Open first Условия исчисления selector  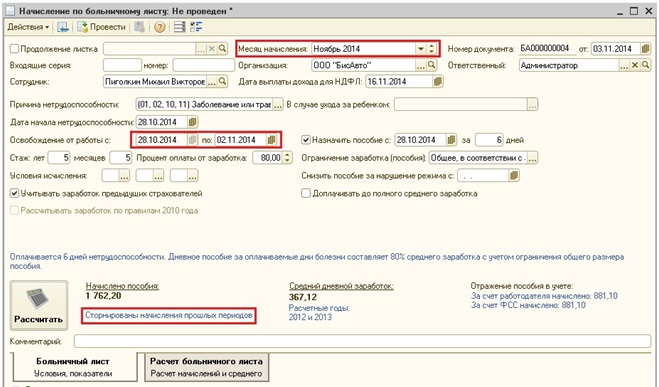[x=124, y=176]
